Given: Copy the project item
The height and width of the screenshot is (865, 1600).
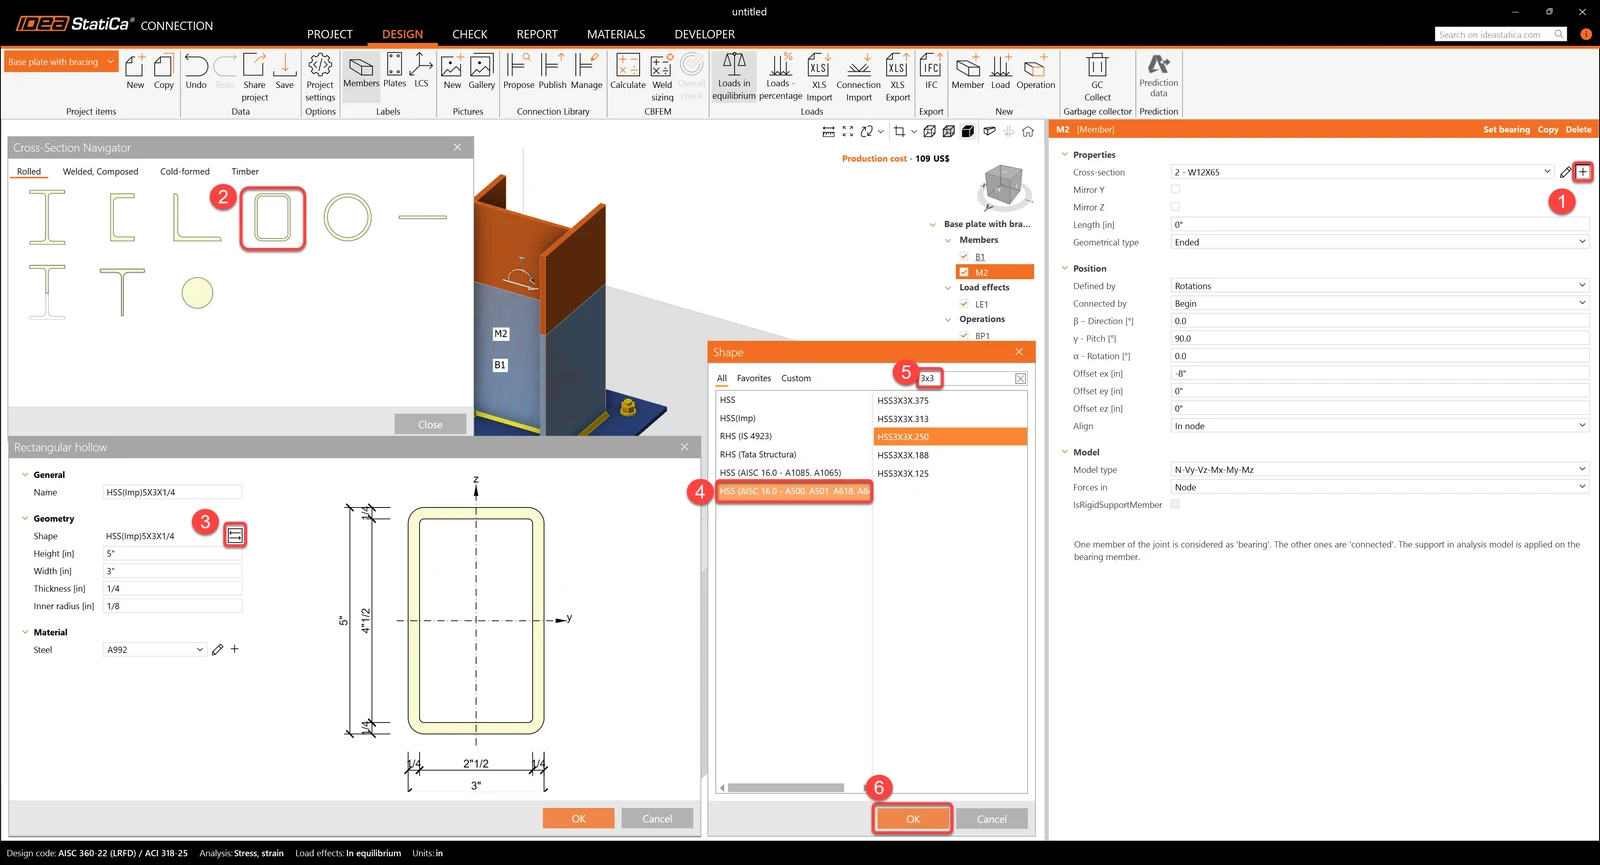Looking at the screenshot, I should (164, 71).
